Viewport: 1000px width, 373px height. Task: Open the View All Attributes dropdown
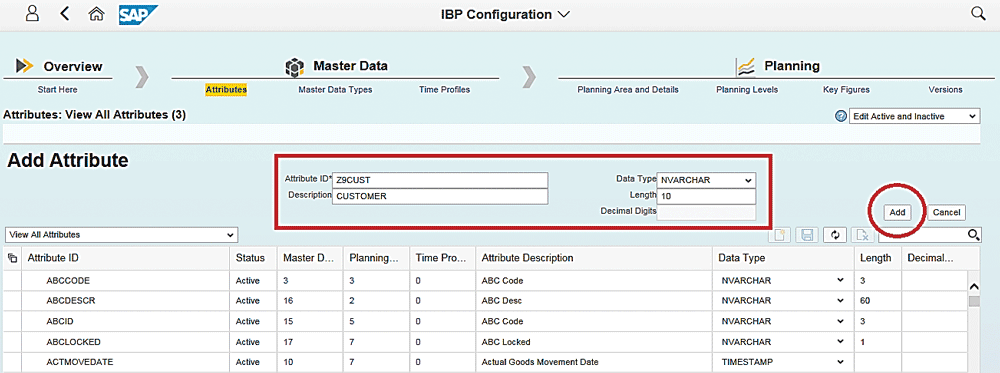pos(121,235)
